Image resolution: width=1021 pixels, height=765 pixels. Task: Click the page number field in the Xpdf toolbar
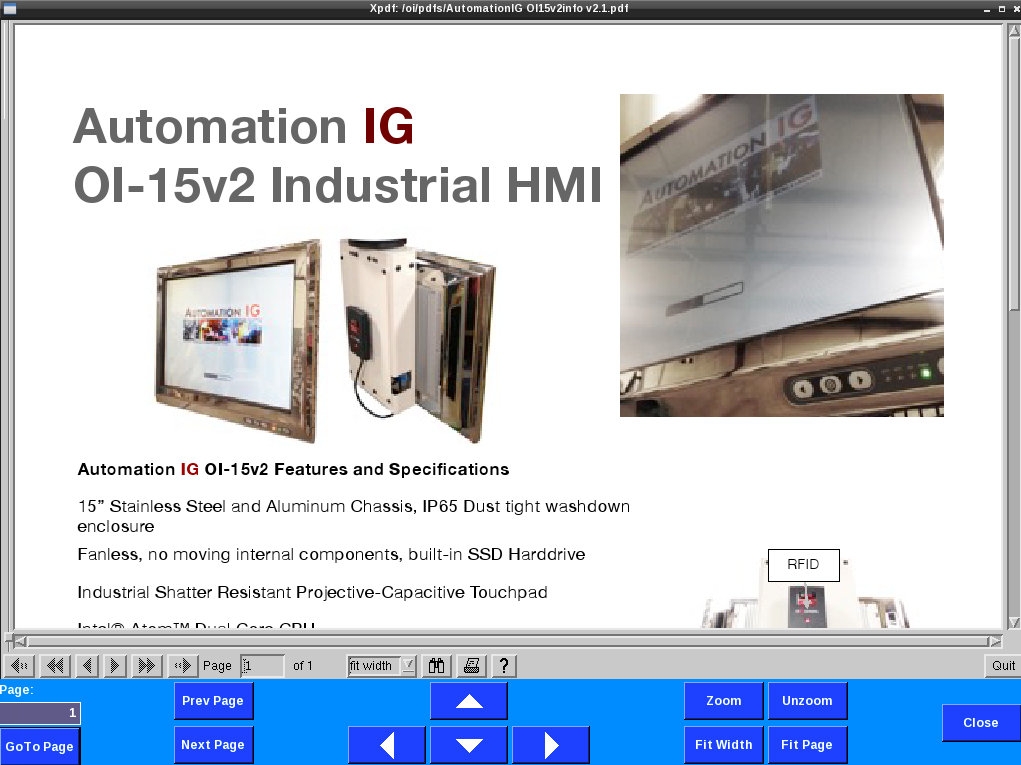point(262,665)
